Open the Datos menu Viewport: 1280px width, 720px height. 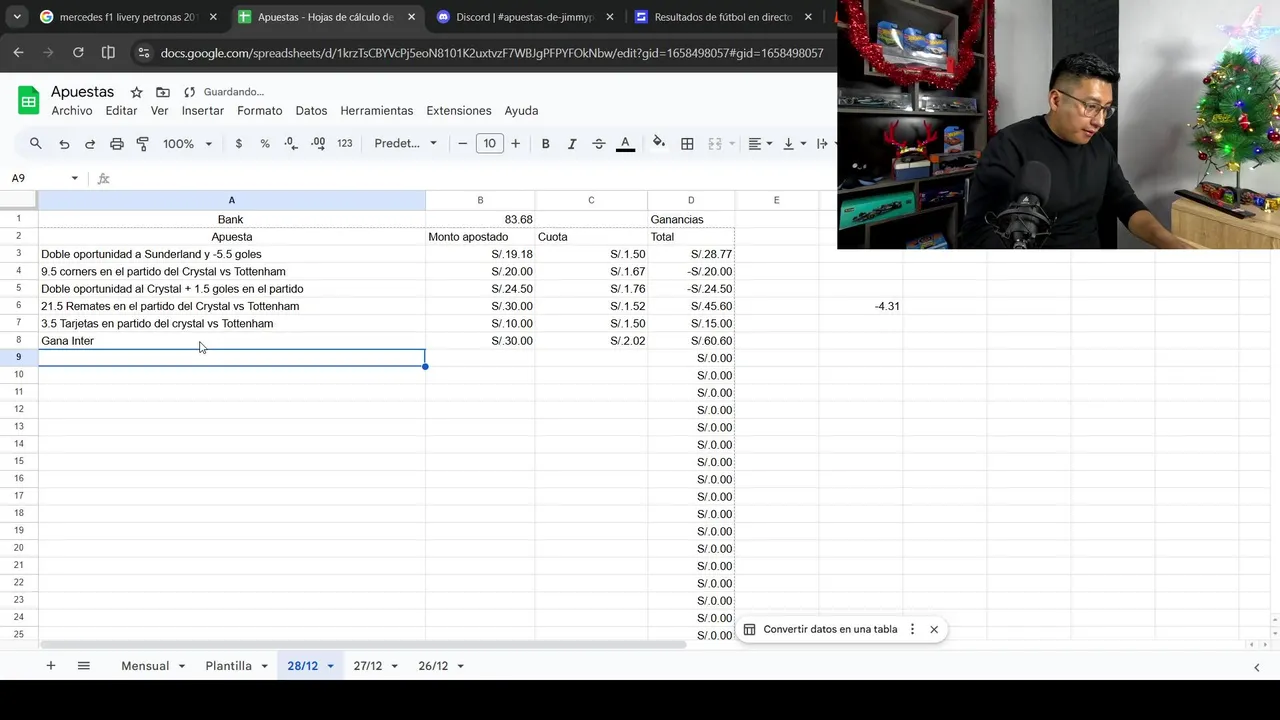pos(311,111)
